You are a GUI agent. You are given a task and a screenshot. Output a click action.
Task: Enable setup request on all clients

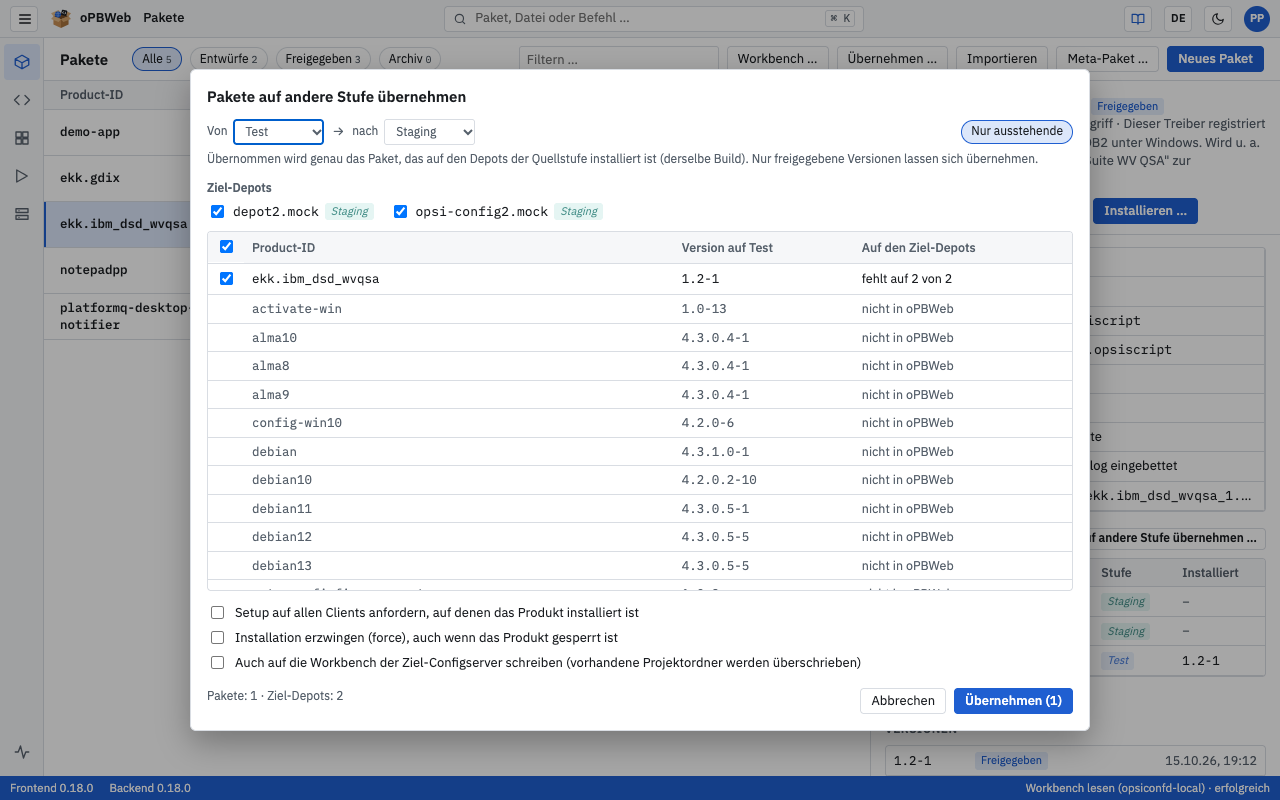point(217,612)
